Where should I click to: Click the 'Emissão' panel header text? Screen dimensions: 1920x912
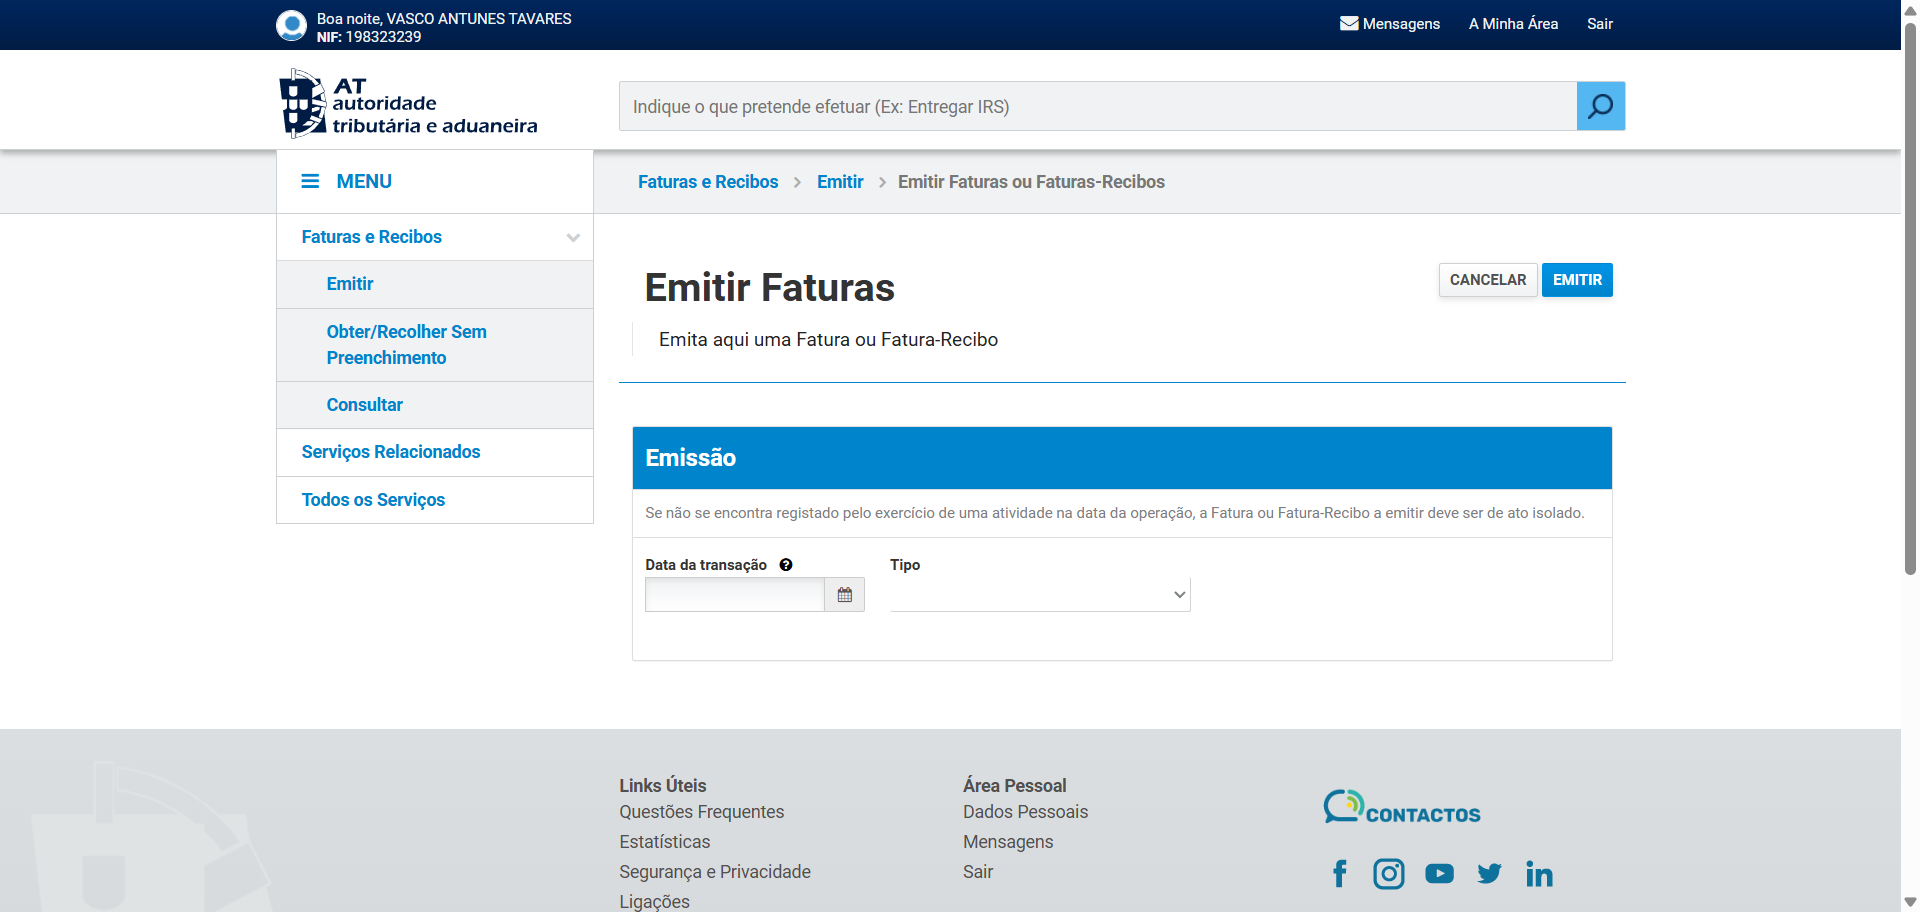coord(691,458)
